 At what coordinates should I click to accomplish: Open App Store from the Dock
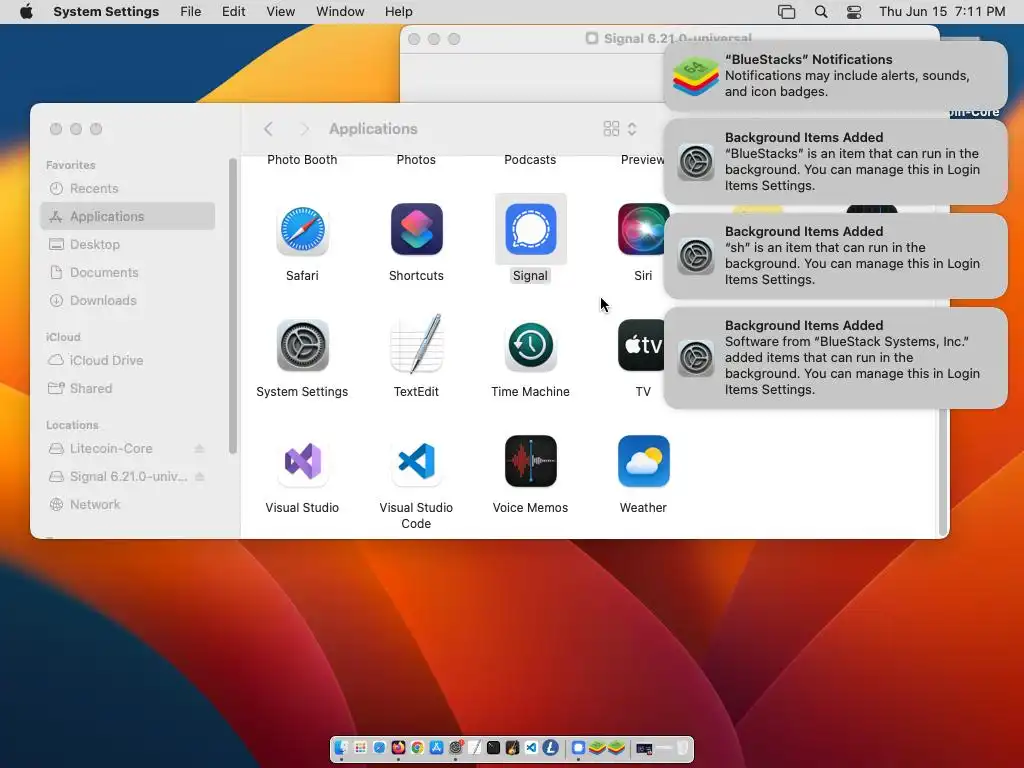[x=436, y=748]
